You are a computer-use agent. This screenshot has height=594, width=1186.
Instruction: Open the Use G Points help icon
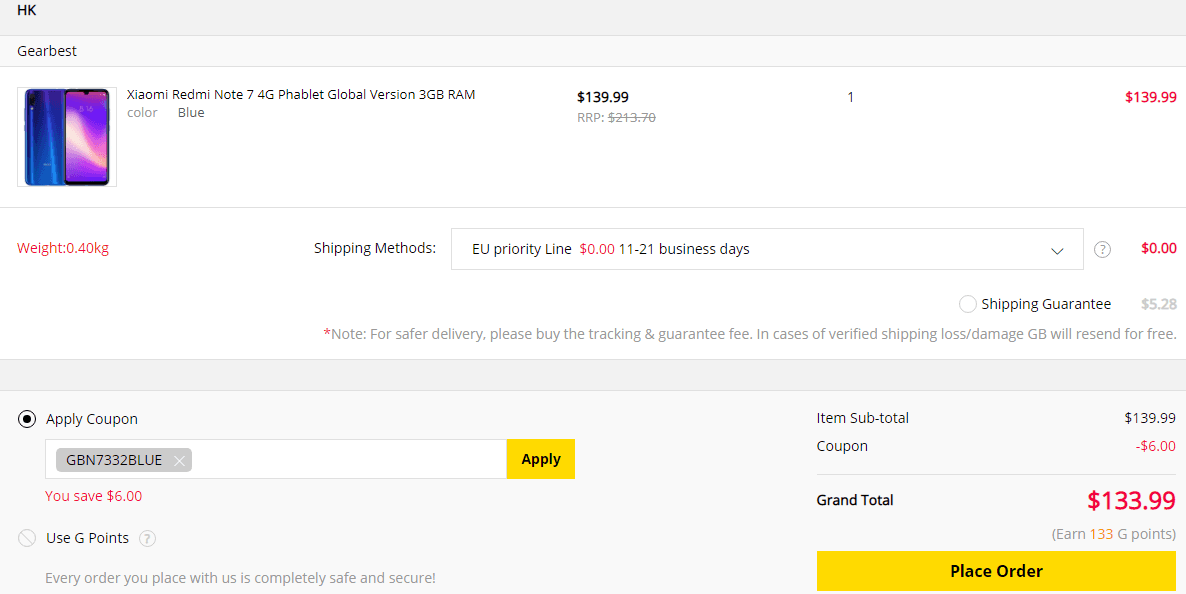click(x=147, y=539)
